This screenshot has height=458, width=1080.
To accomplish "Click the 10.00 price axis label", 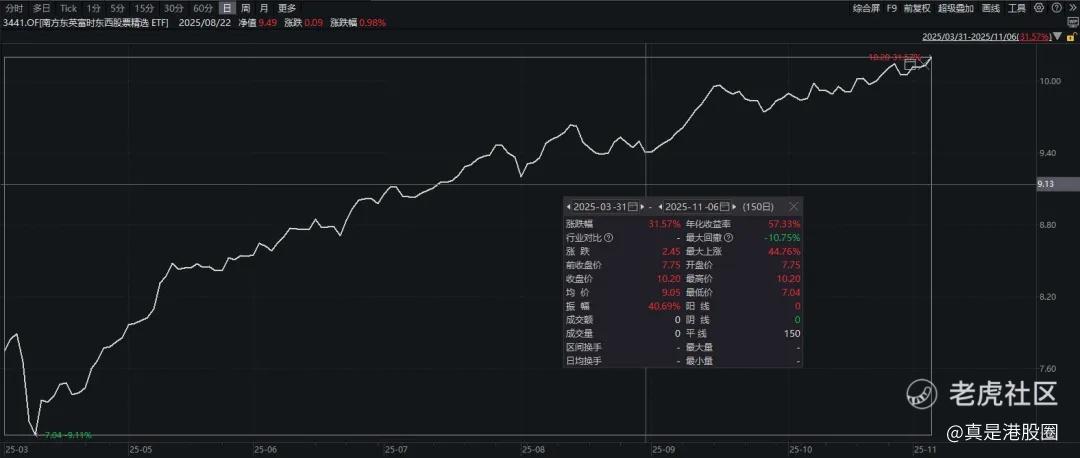I will tap(1050, 81).
